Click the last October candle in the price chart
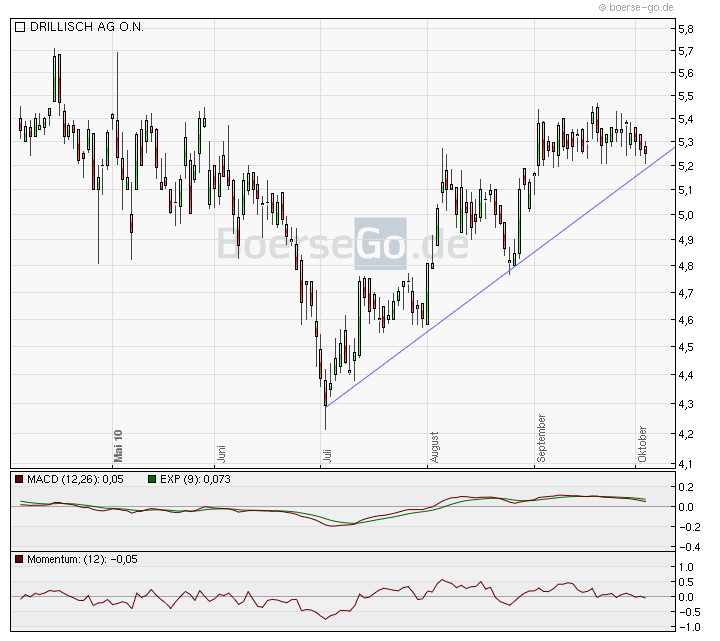The height and width of the screenshot is (641, 720). 645,152
